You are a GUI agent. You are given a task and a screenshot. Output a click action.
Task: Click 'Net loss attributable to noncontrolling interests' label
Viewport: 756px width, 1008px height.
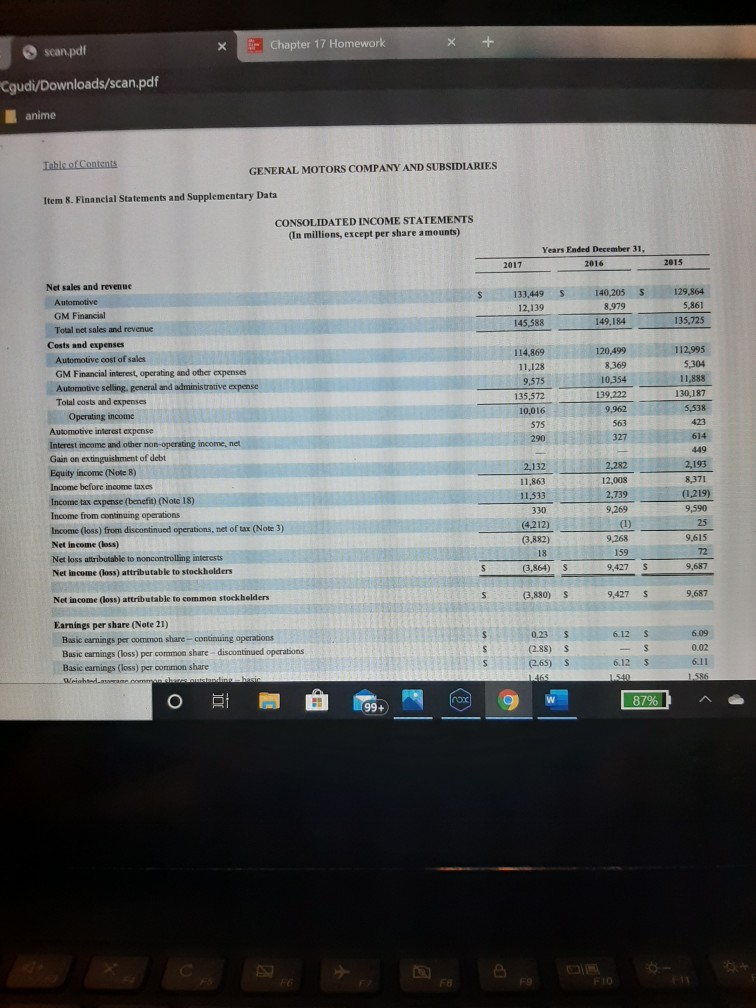(138, 558)
